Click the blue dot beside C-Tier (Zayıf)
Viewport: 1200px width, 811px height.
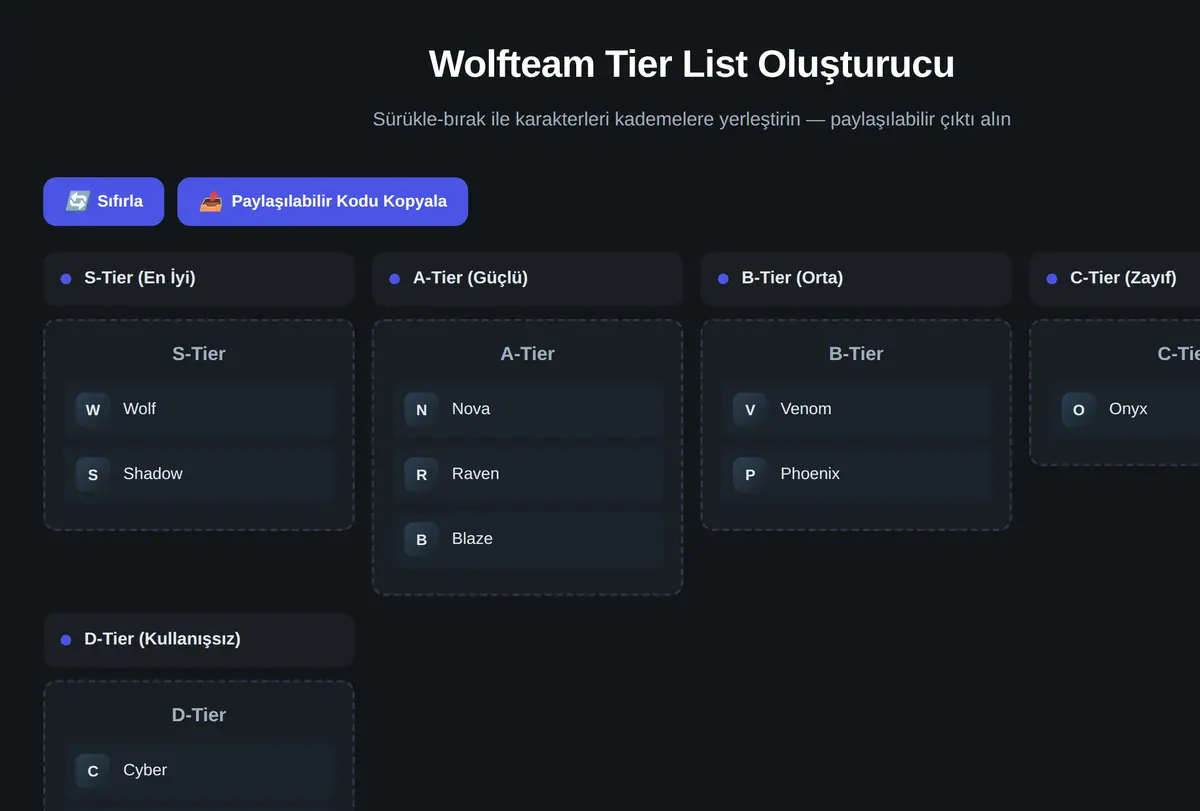tap(1051, 279)
